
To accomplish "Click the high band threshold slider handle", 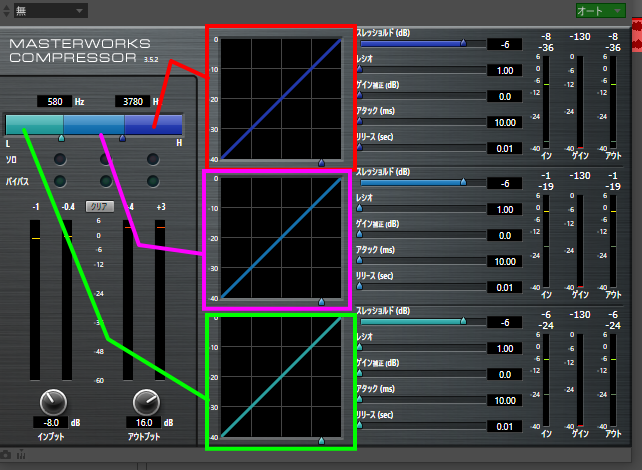I will (x=463, y=43).
